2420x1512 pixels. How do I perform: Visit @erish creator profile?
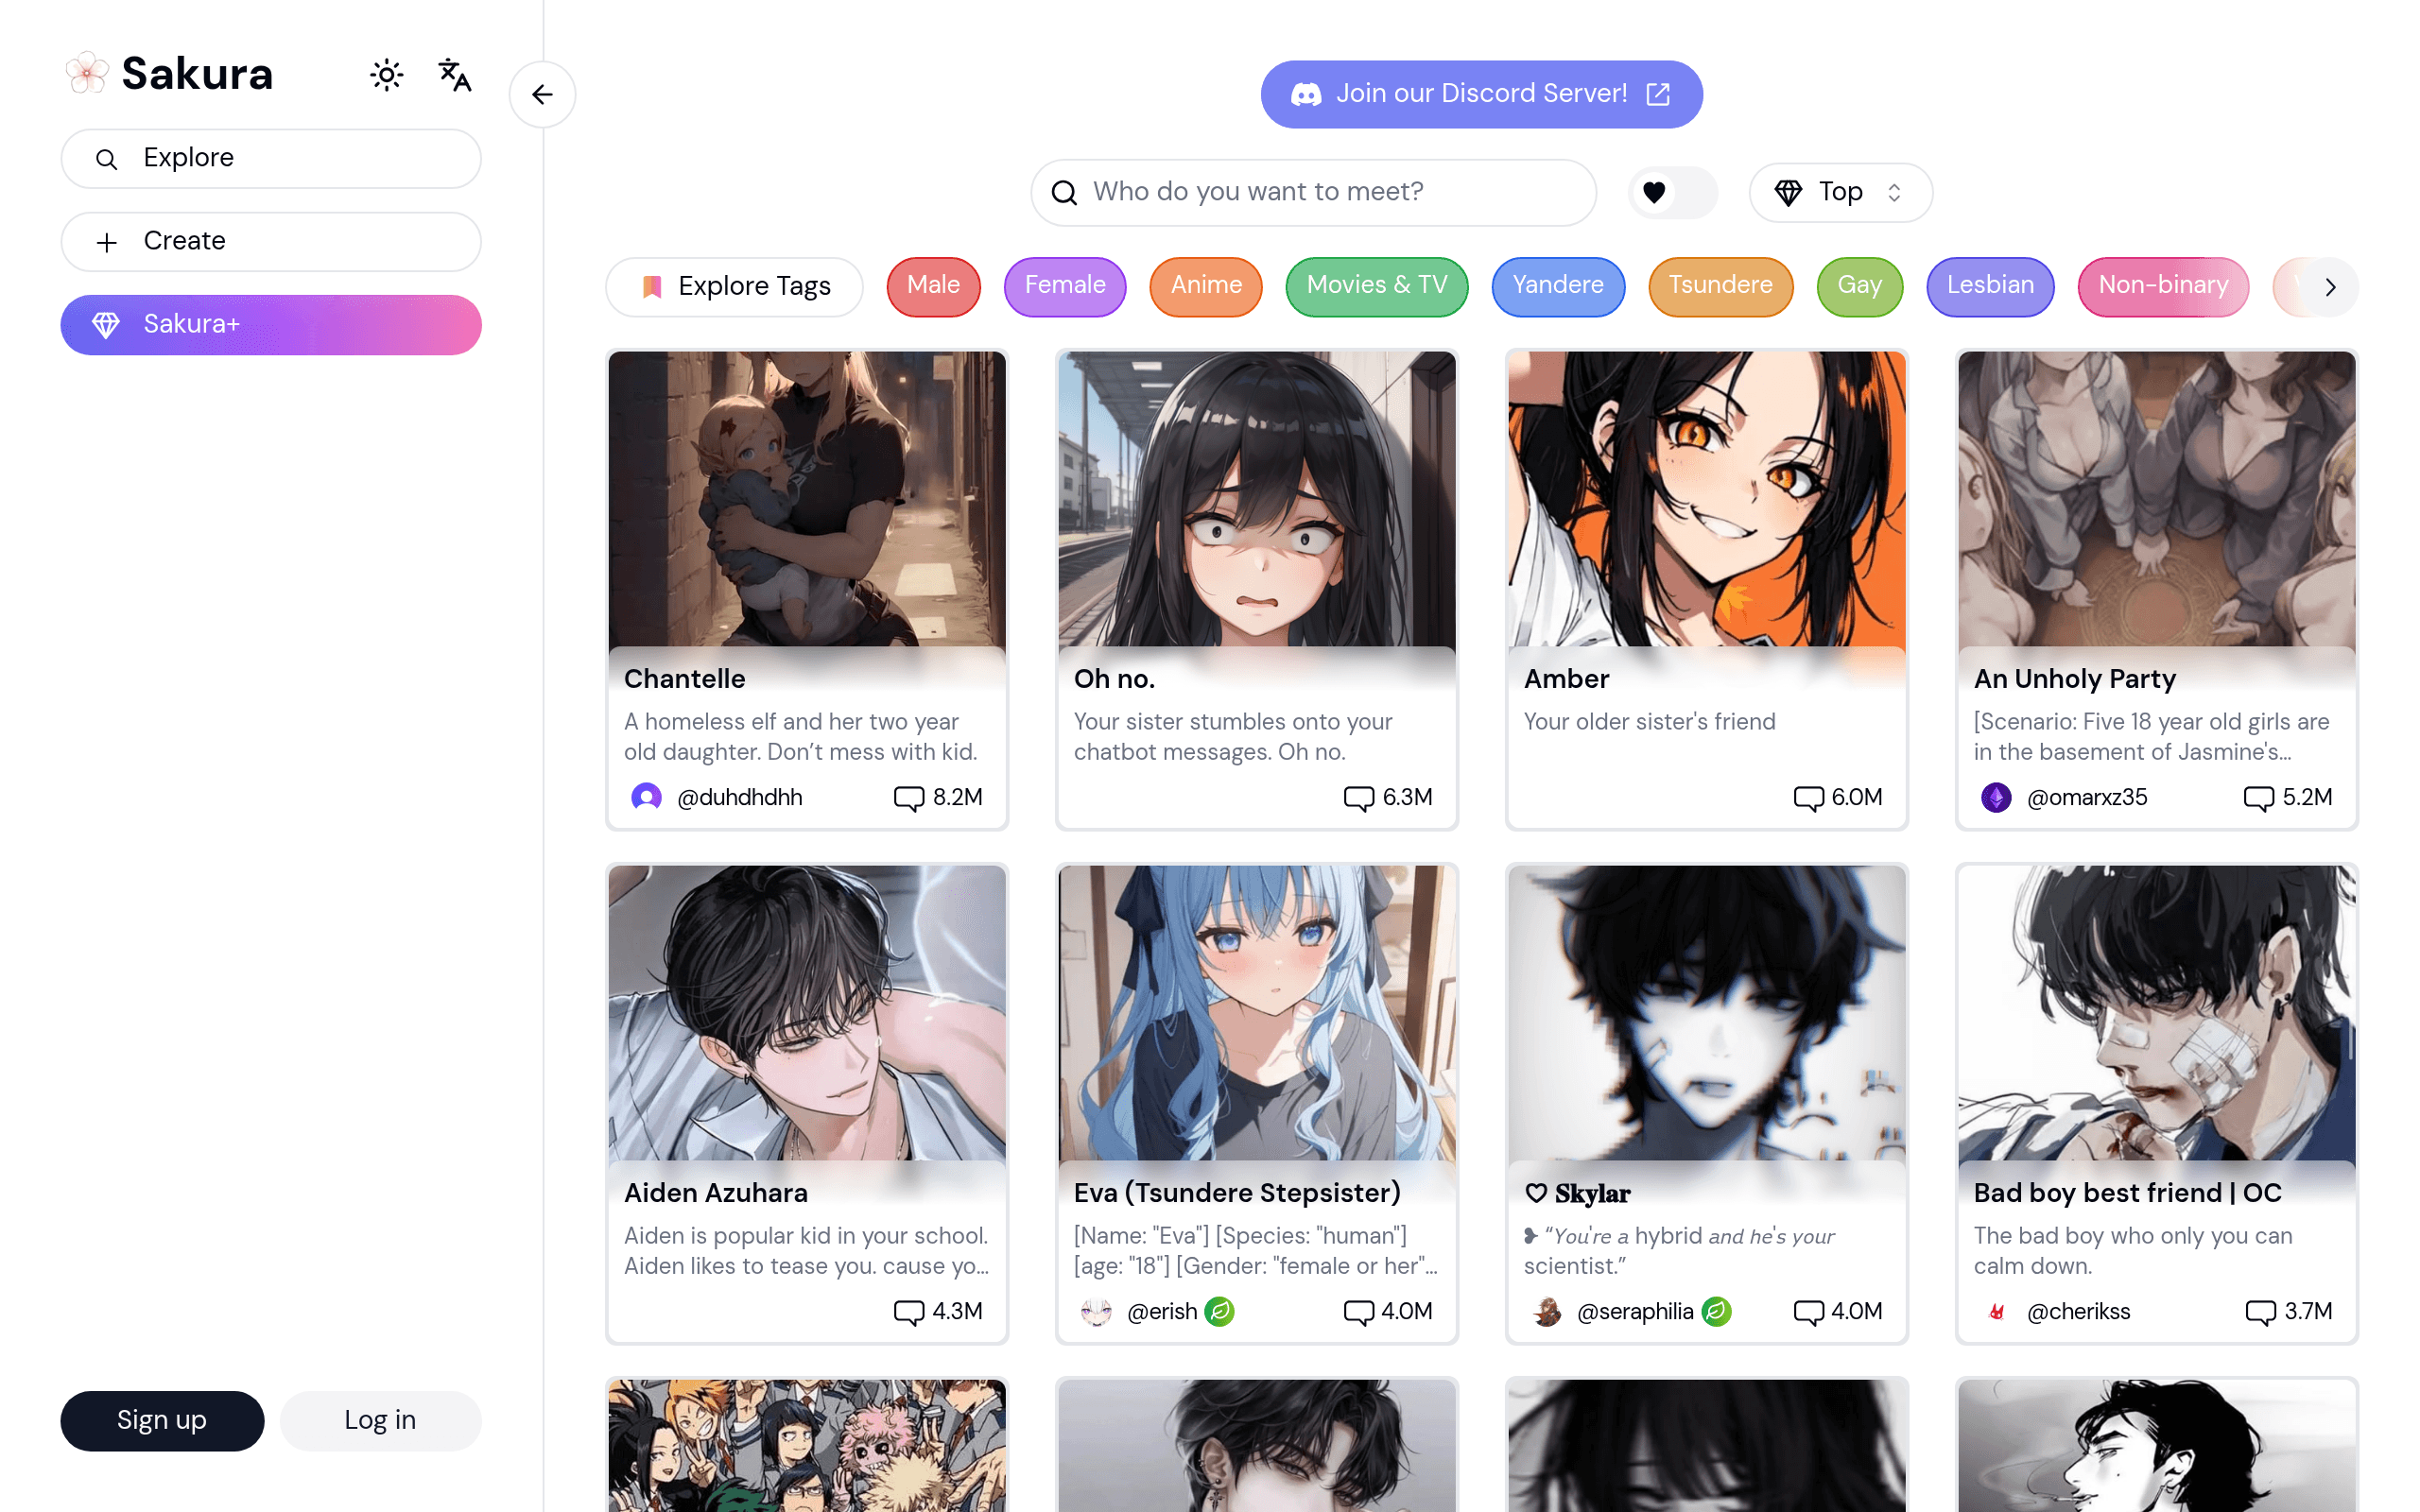point(1162,1311)
